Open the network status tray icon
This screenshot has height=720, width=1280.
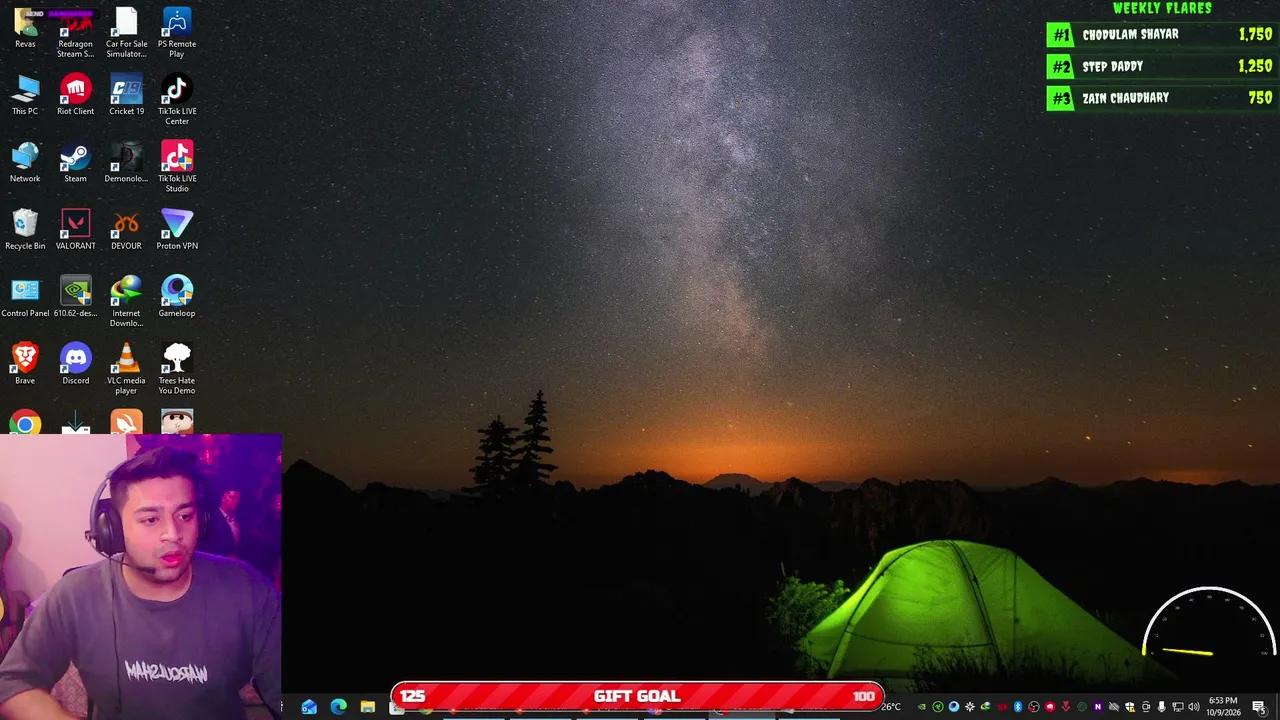coord(1178,707)
